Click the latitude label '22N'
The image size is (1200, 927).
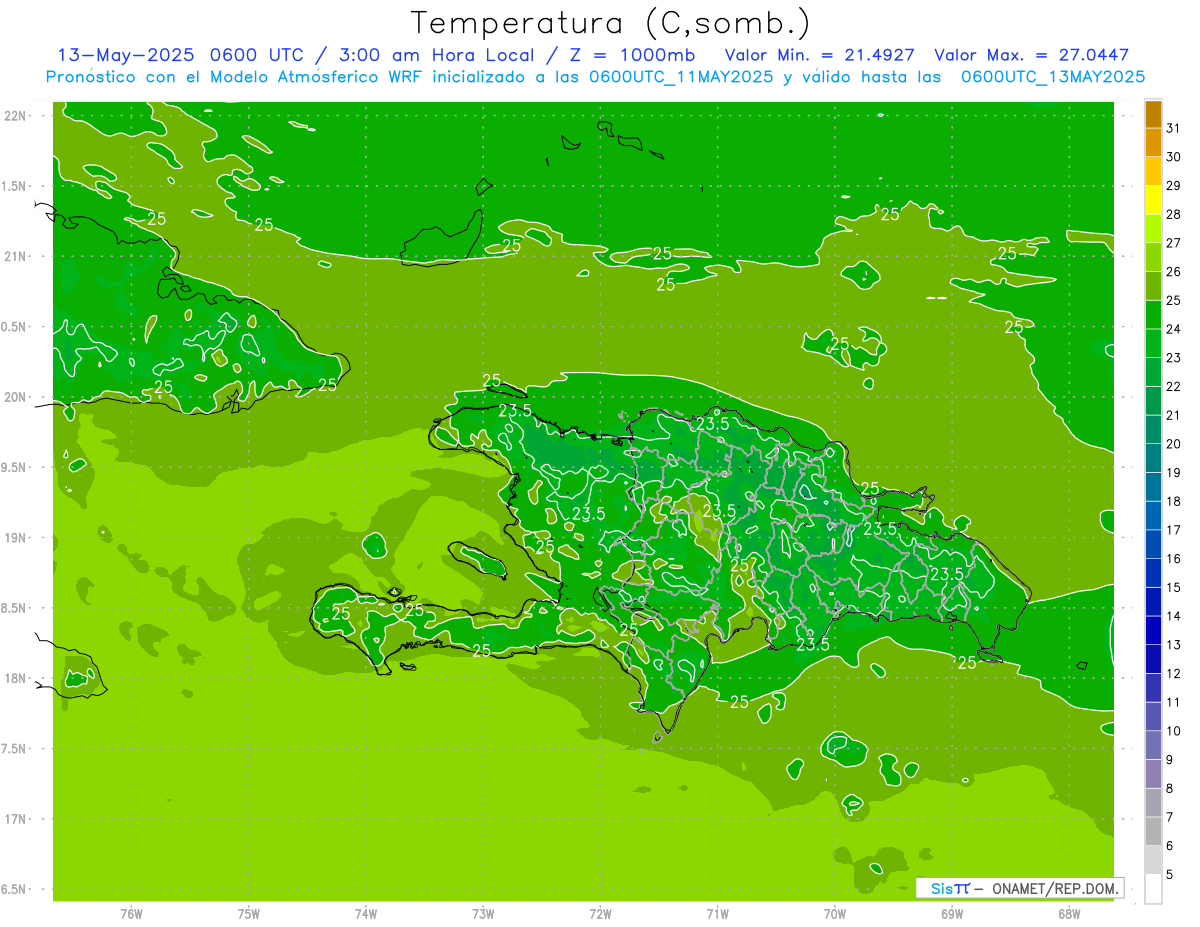(x=16, y=115)
